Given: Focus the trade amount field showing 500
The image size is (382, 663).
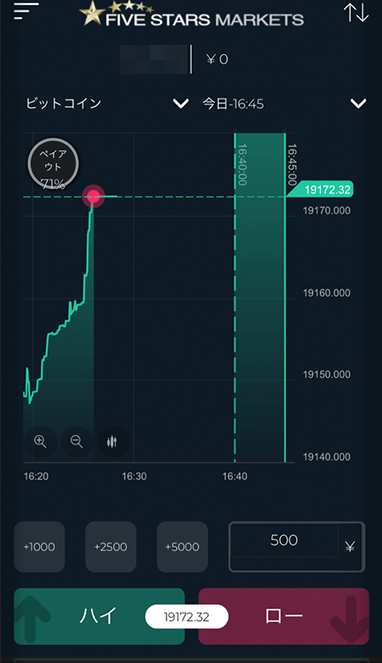Looking at the screenshot, I should pyautogui.click(x=284, y=540).
